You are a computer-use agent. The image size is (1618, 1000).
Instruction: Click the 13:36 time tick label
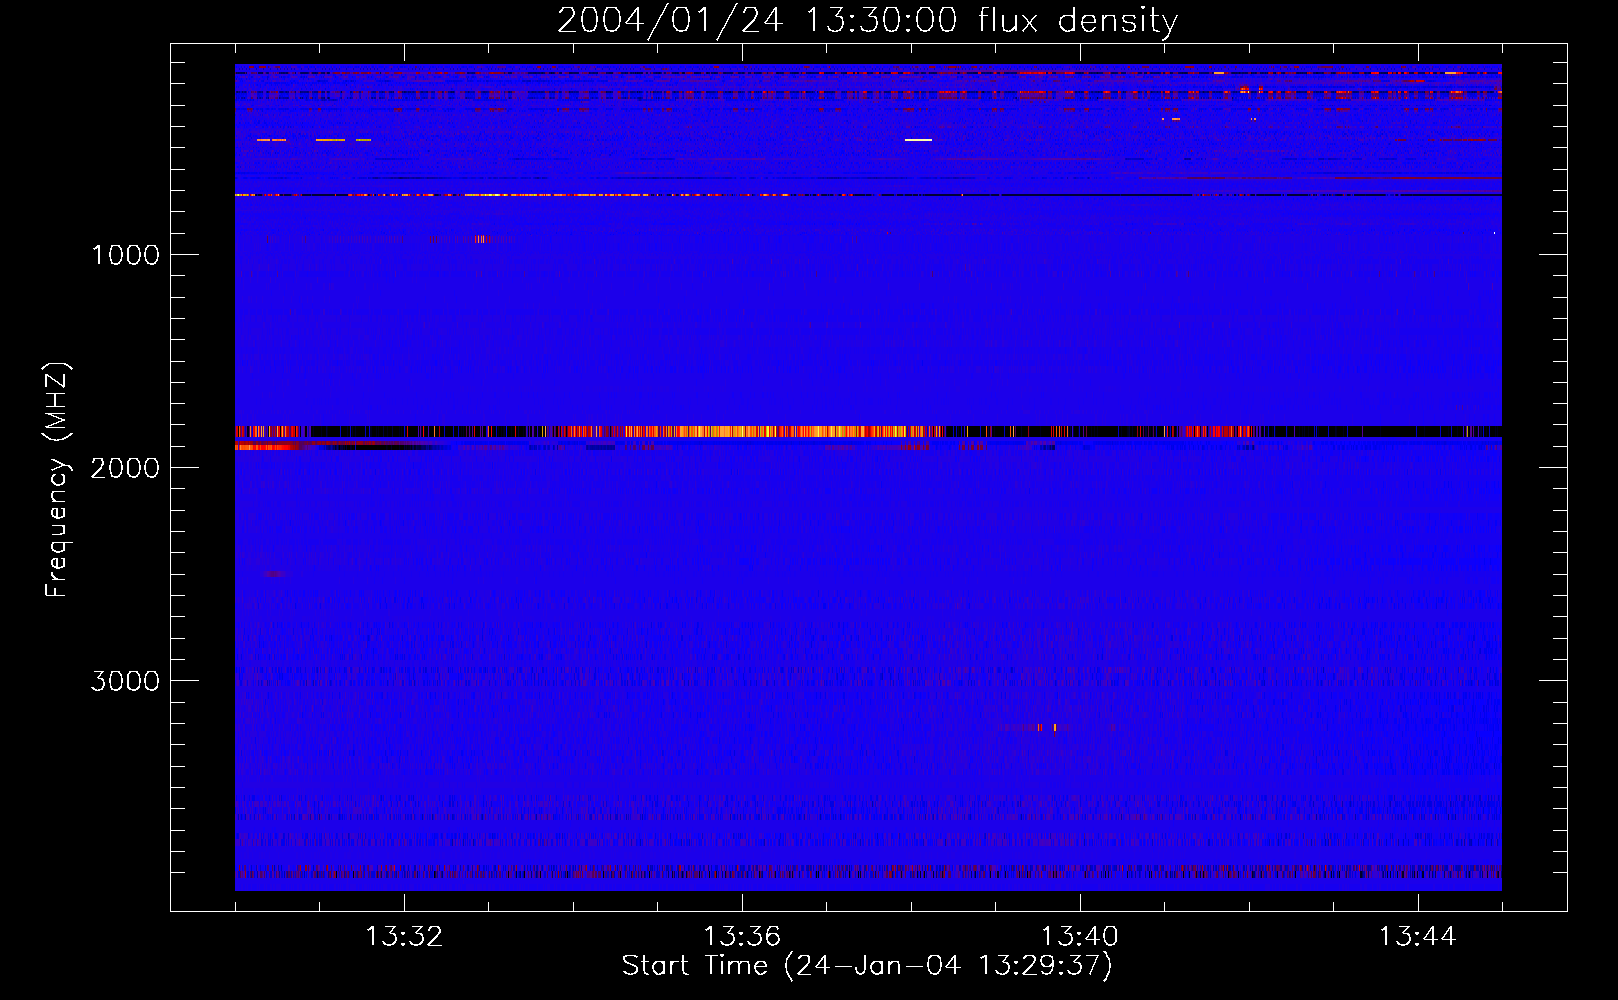coord(742,937)
